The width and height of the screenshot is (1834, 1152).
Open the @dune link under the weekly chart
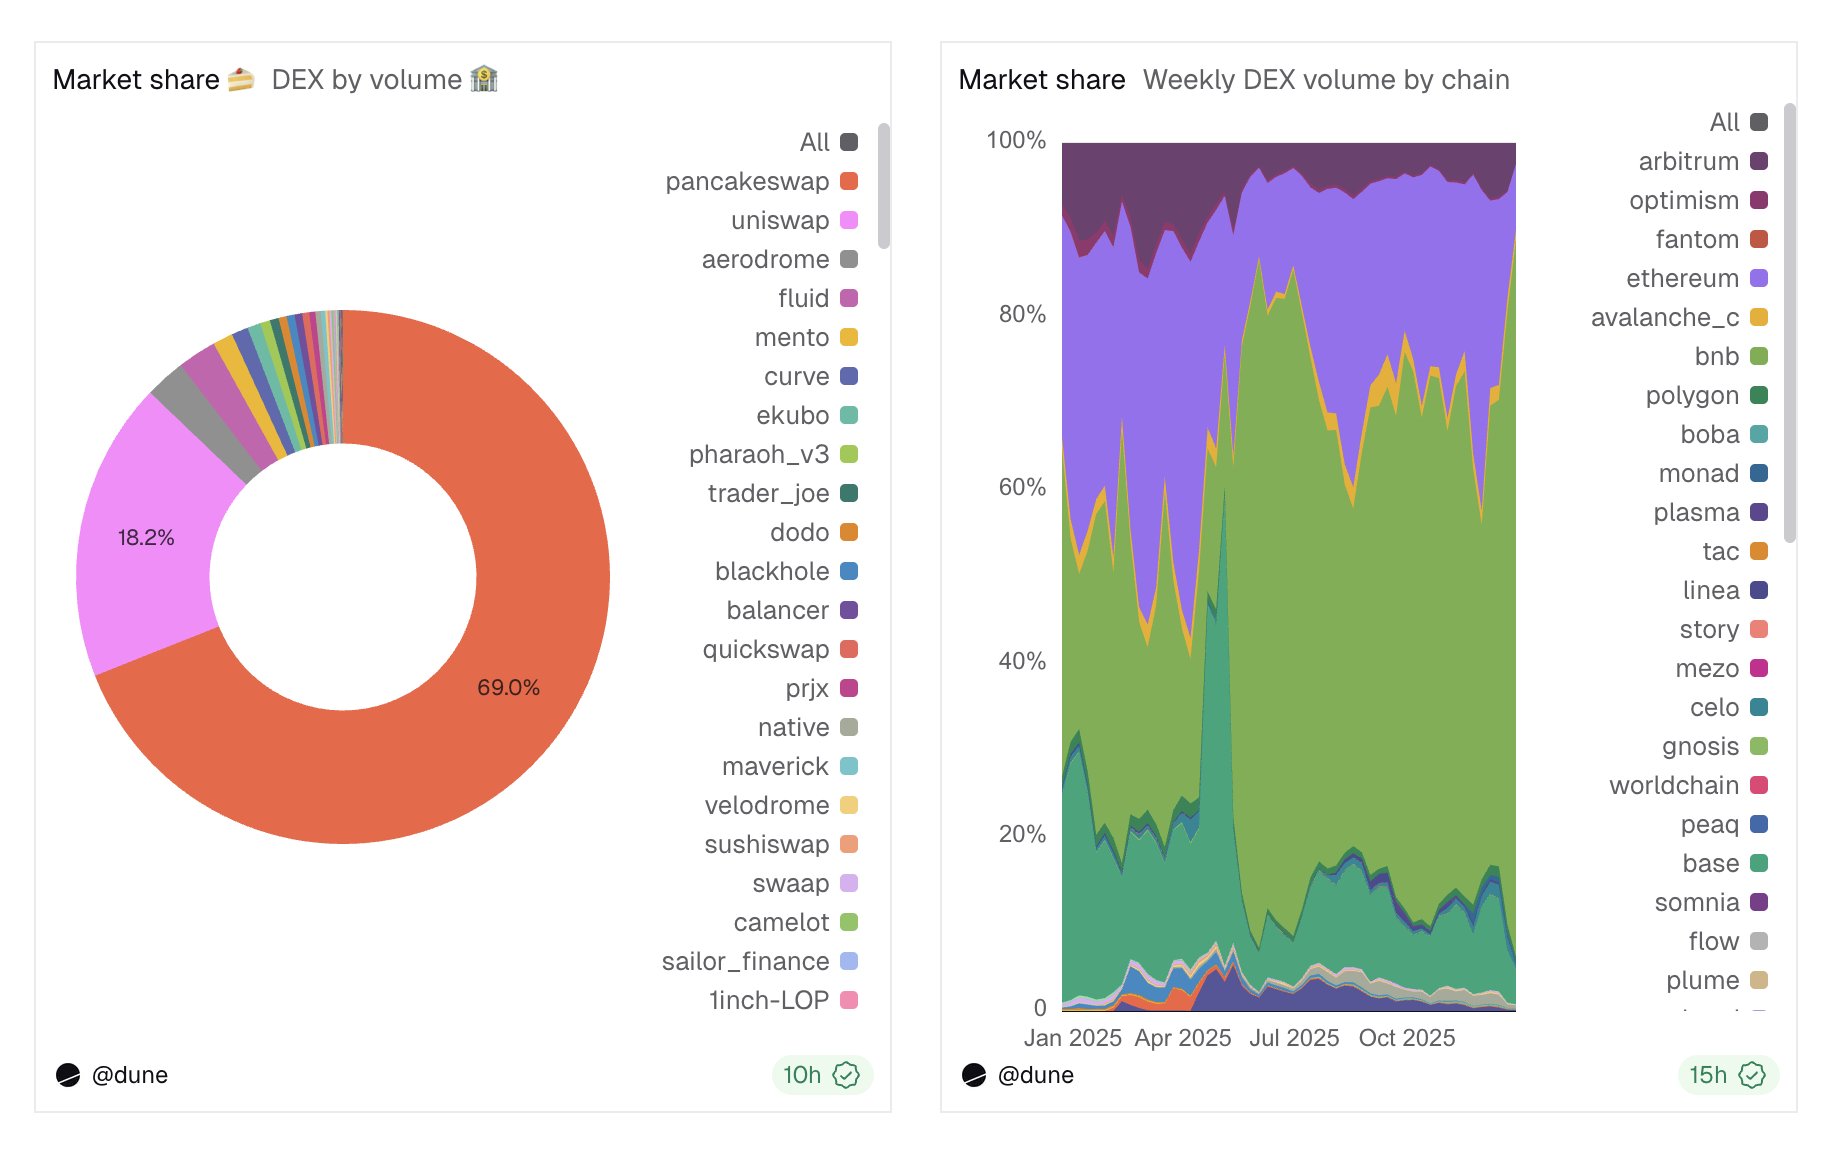(1036, 1075)
